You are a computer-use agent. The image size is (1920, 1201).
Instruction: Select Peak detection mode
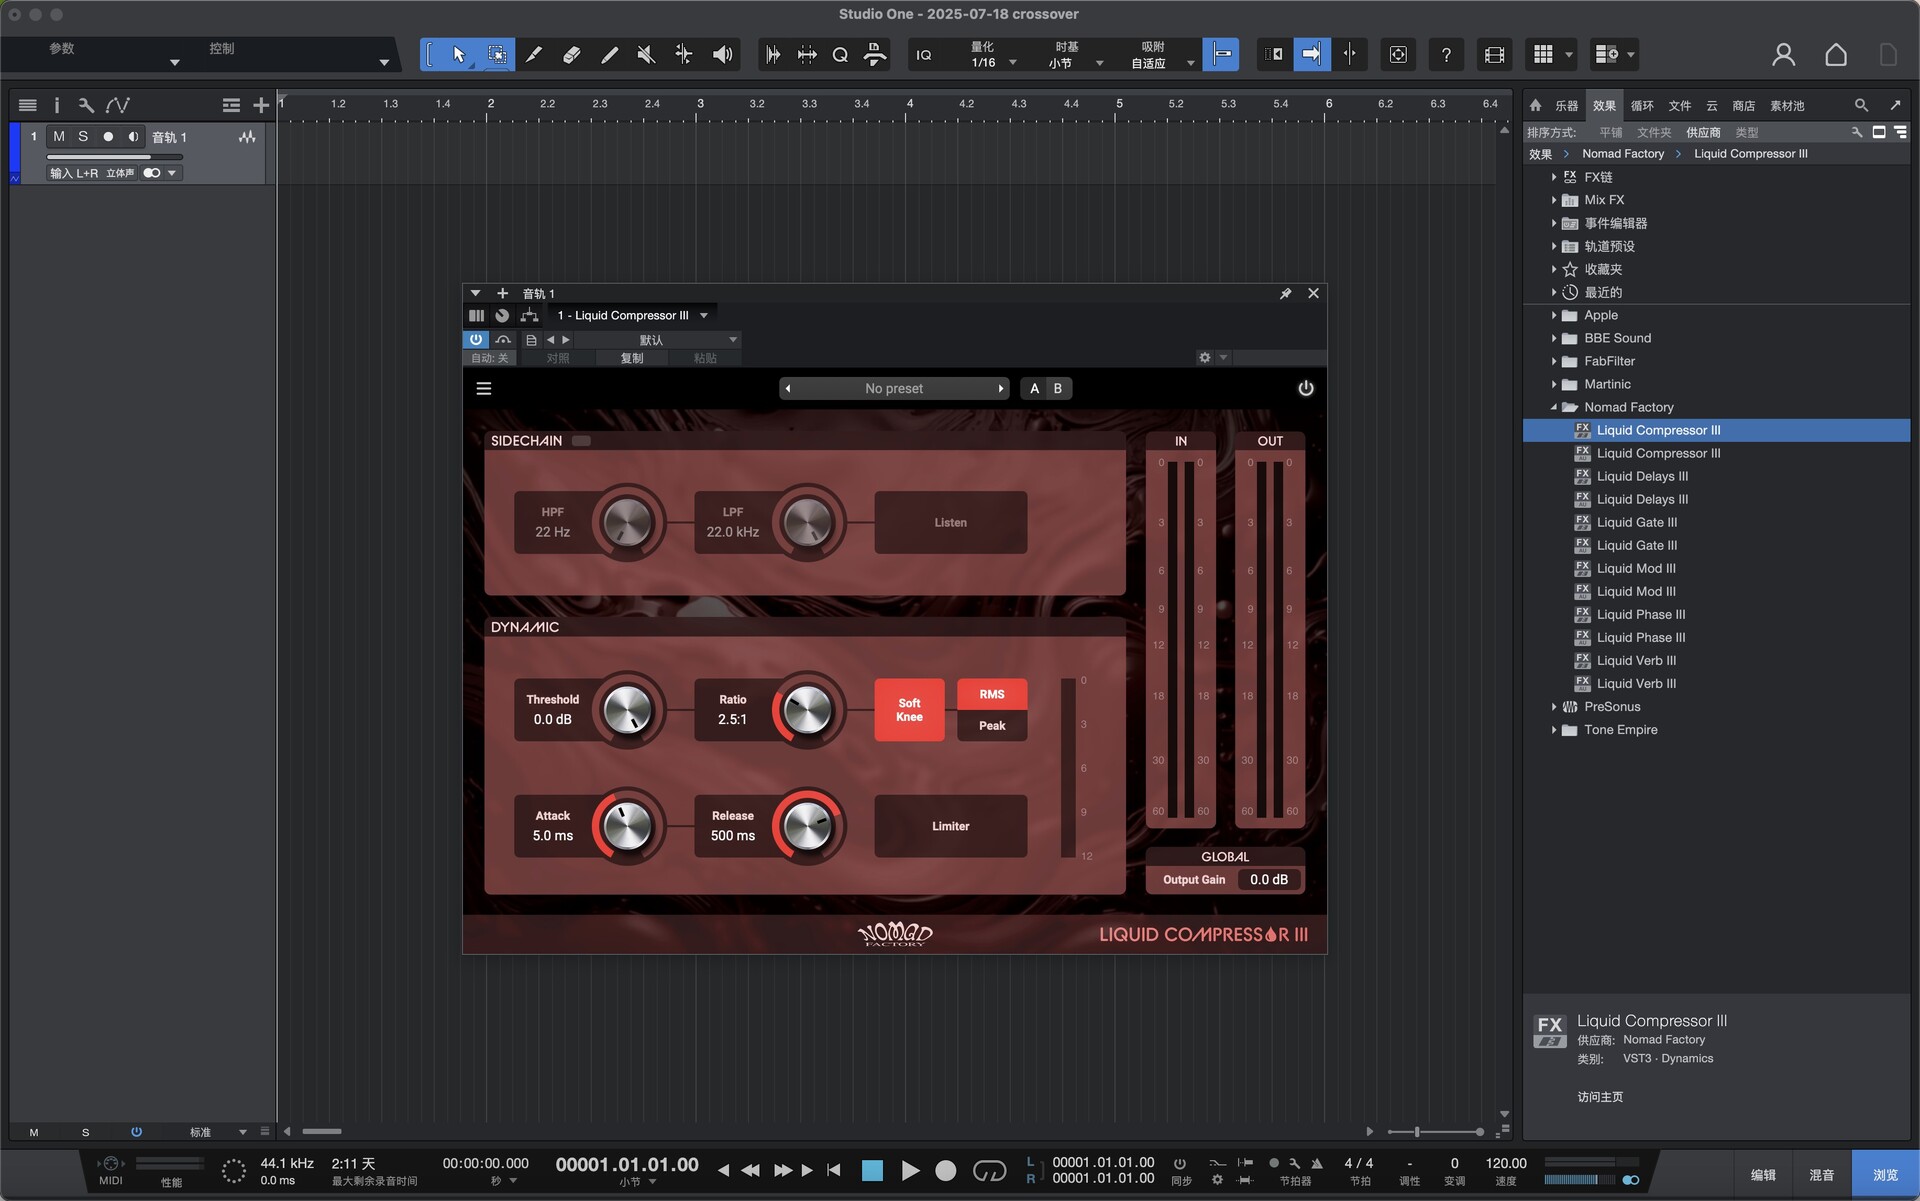click(992, 726)
